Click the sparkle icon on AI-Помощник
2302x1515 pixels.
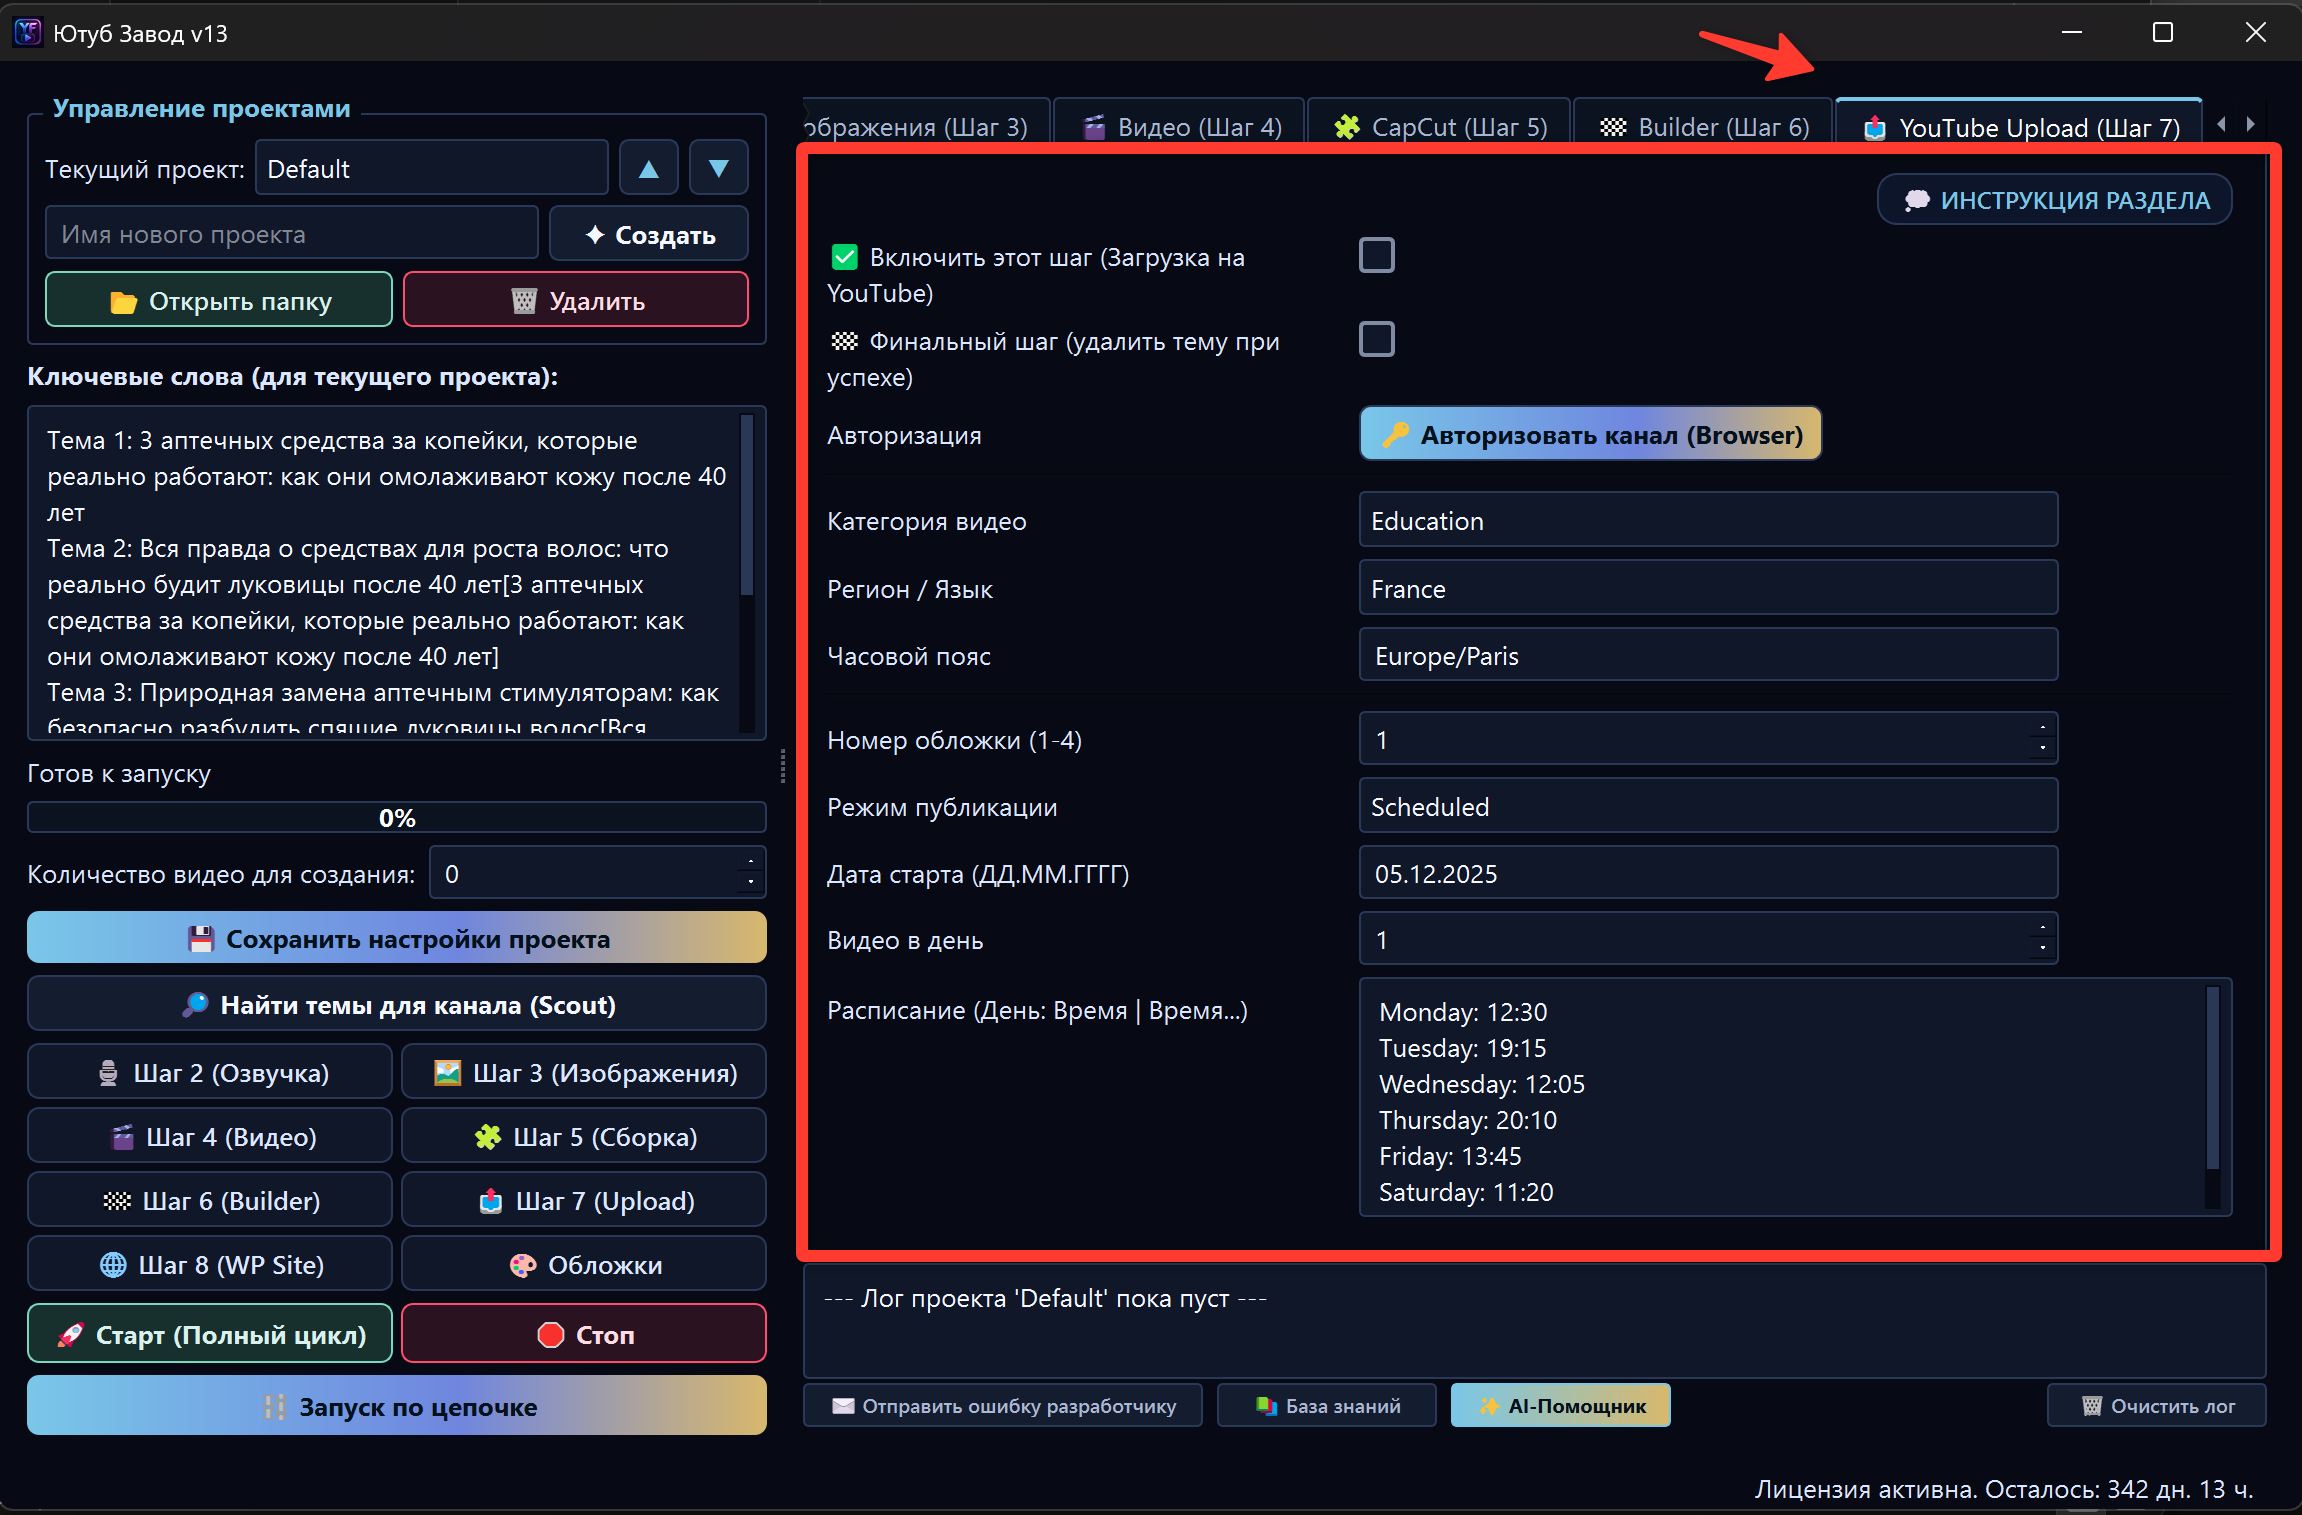[x=1489, y=1406]
